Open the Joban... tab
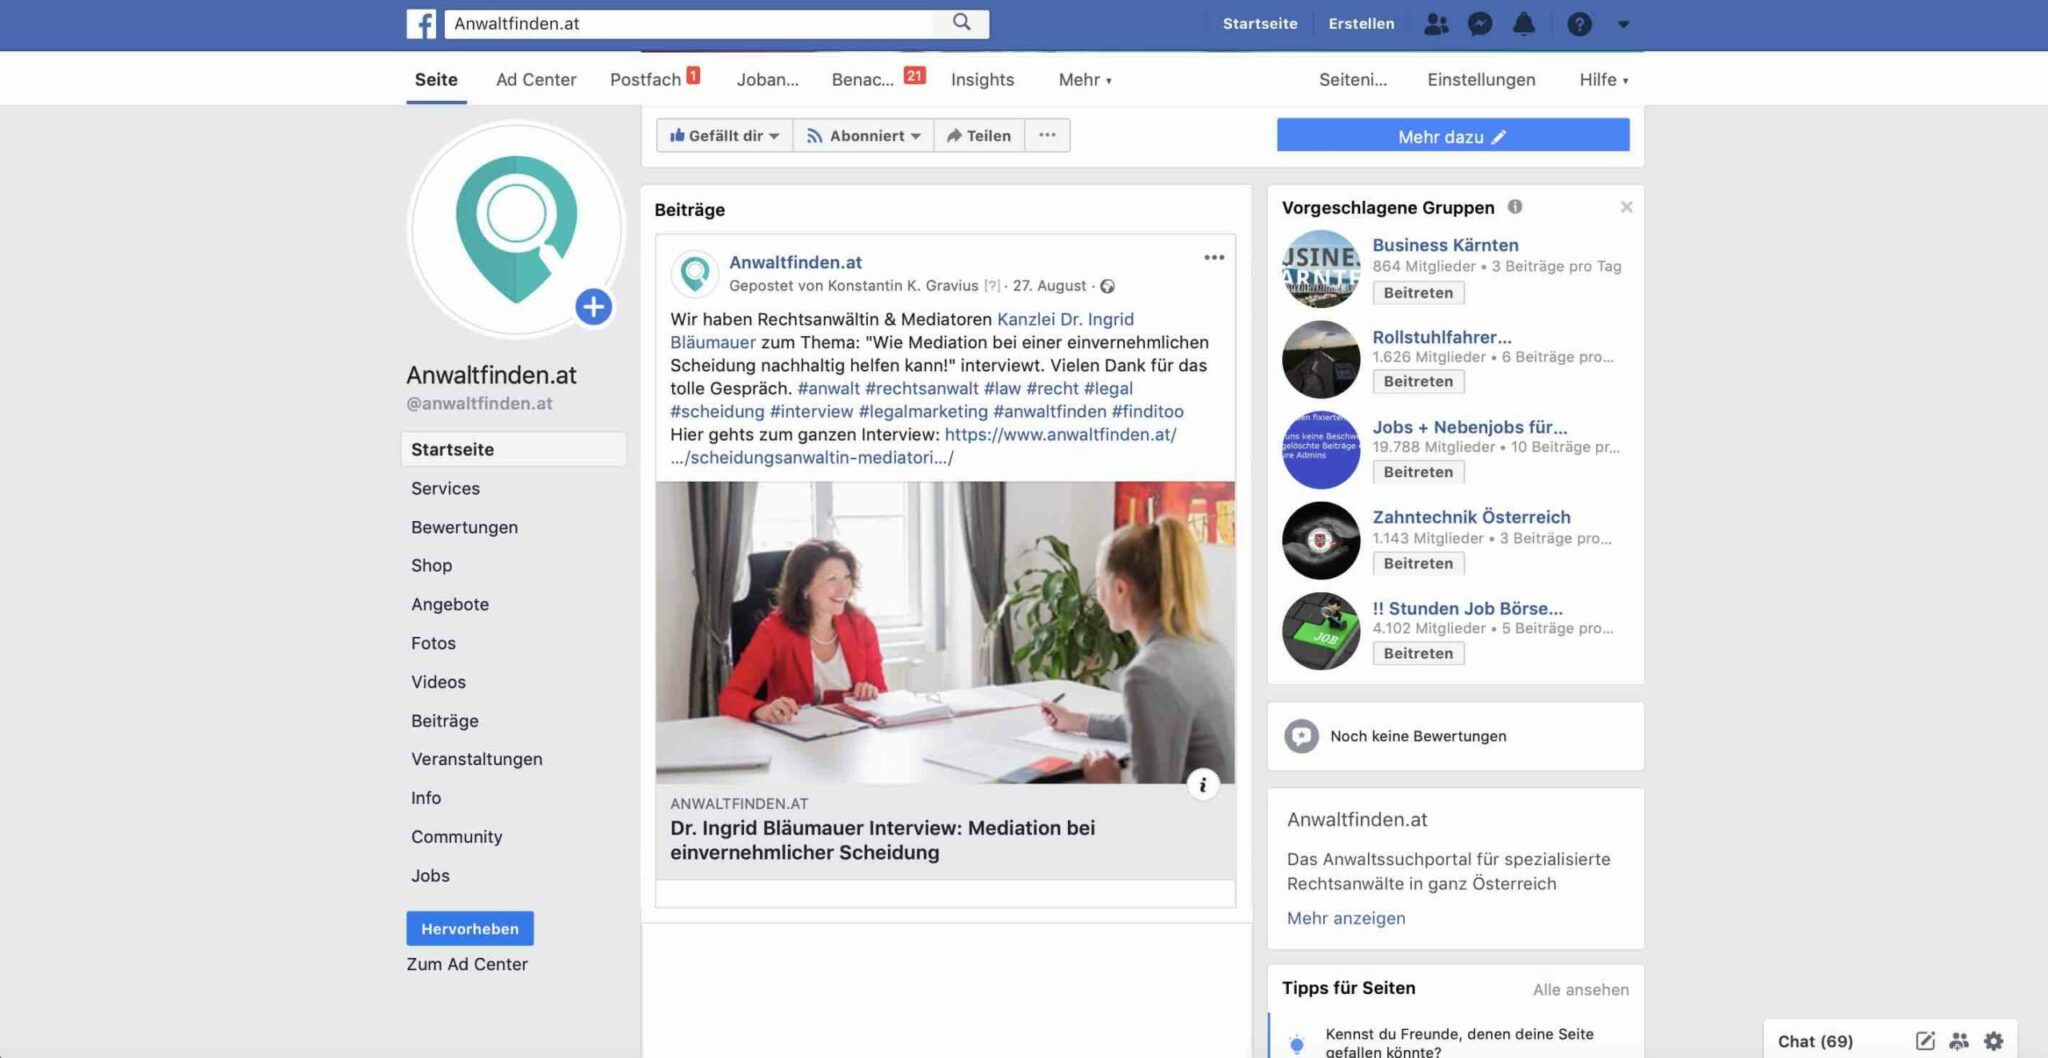Screen dimensions: 2048x1058 pos(768,79)
